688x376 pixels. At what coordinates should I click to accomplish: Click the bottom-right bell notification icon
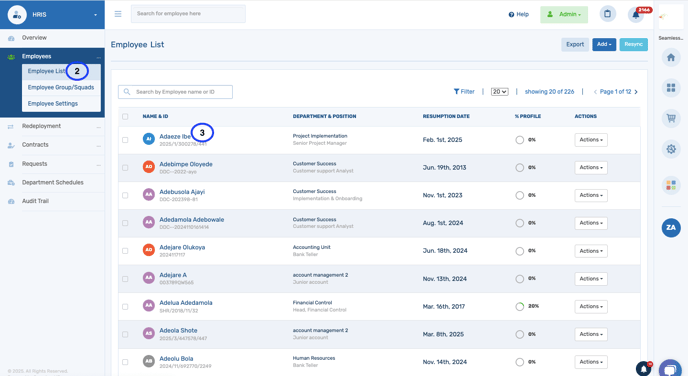643,369
